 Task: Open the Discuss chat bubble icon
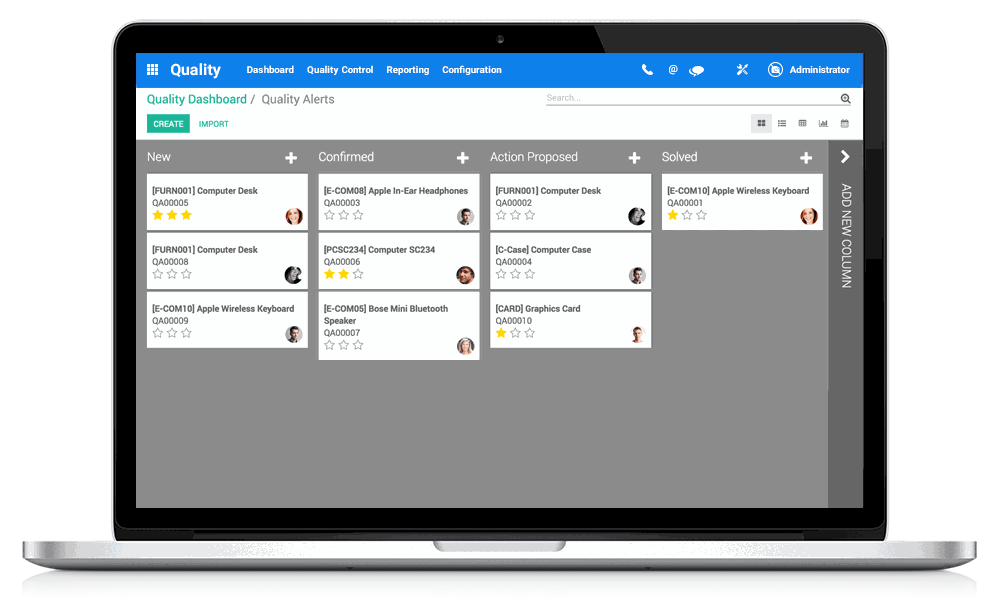coord(697,70)
